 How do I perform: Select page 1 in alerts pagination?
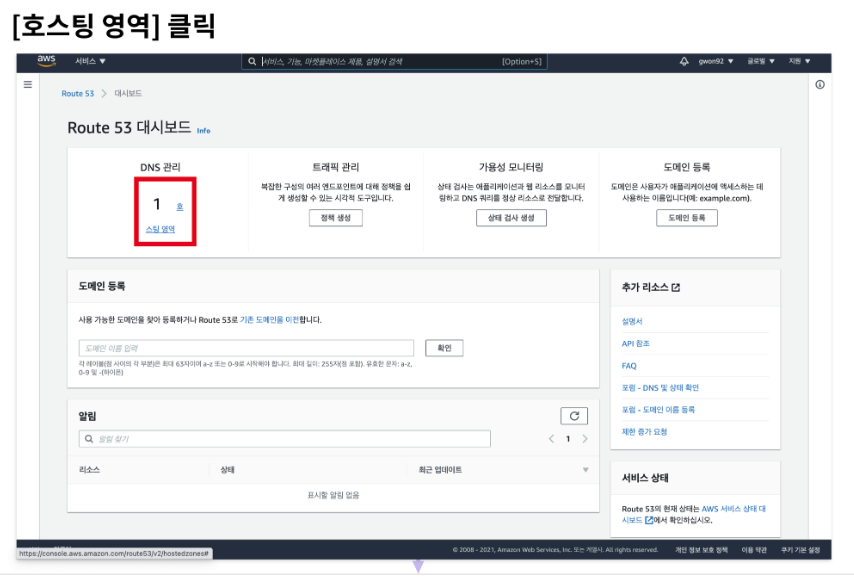[x=568, y=439]
